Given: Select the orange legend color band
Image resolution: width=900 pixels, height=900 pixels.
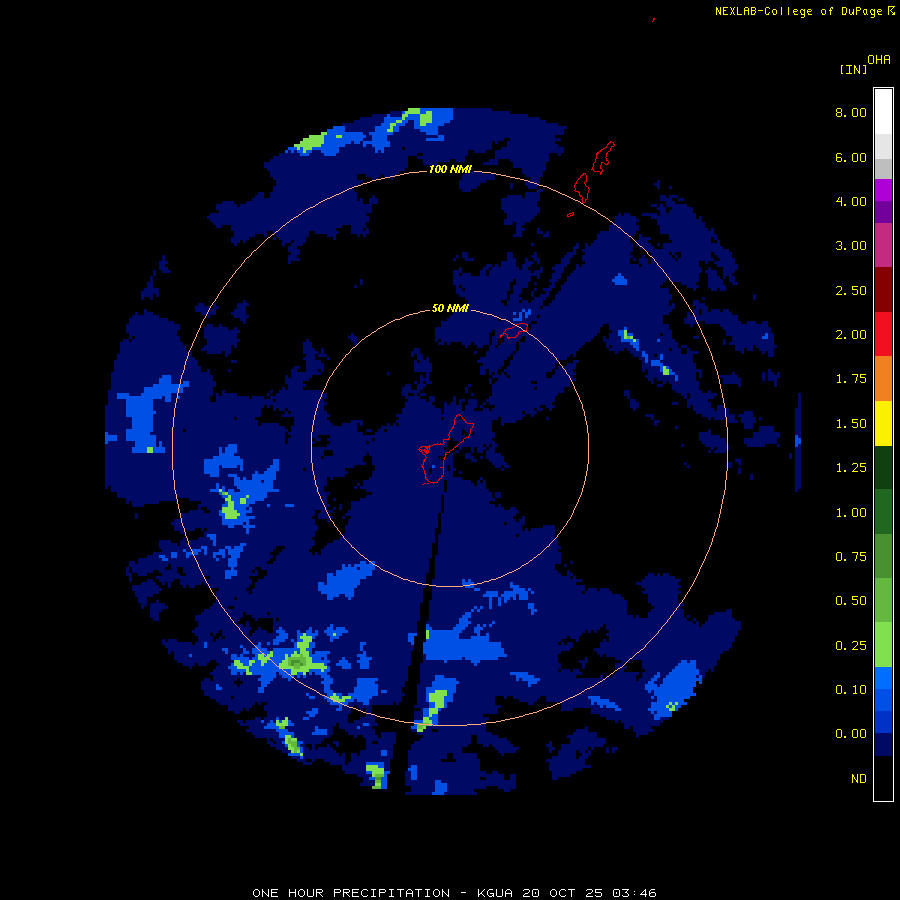Looking at the screenshot, I should coord(883,379).
